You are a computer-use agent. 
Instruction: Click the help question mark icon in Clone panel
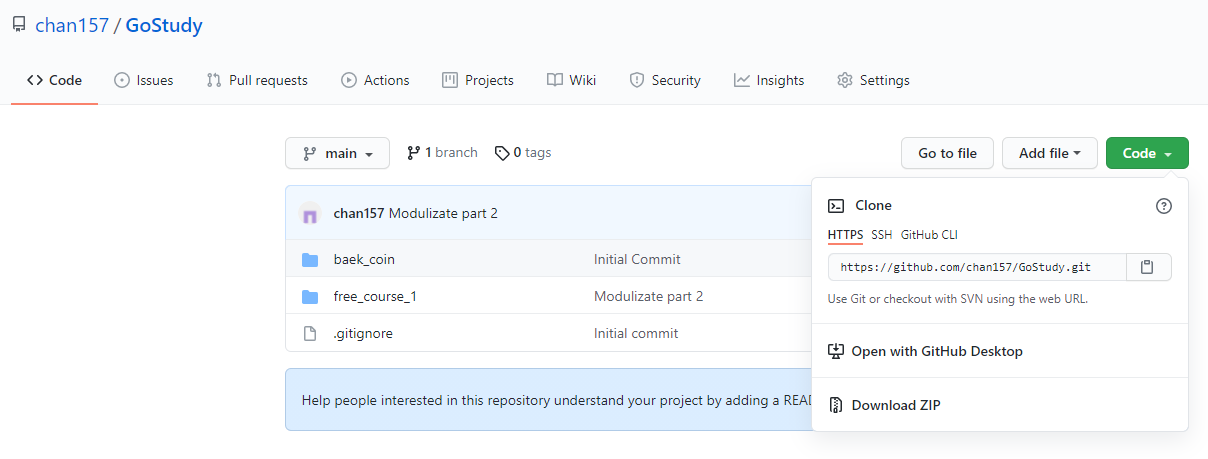coord(1163,206)
